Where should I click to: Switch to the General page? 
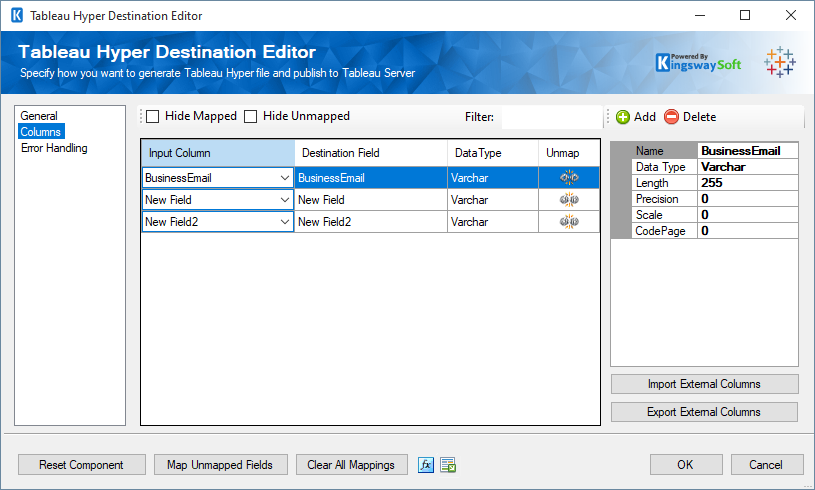(39, 116)
